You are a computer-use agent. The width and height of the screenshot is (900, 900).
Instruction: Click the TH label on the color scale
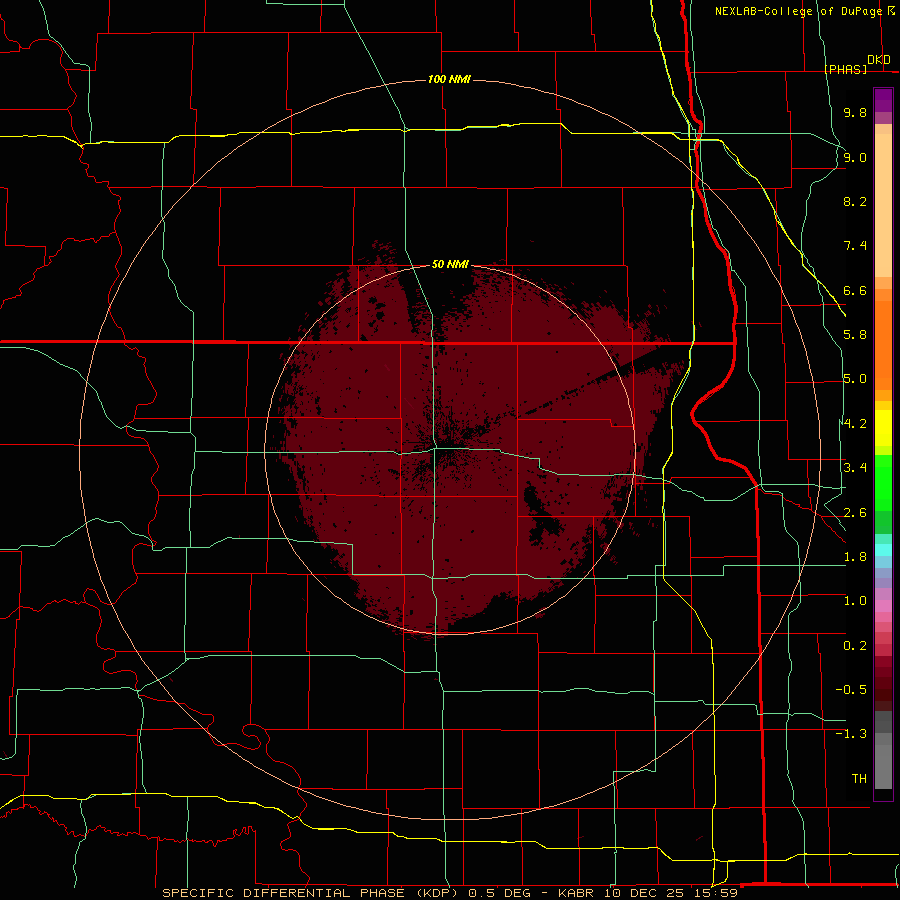point(859,779)
